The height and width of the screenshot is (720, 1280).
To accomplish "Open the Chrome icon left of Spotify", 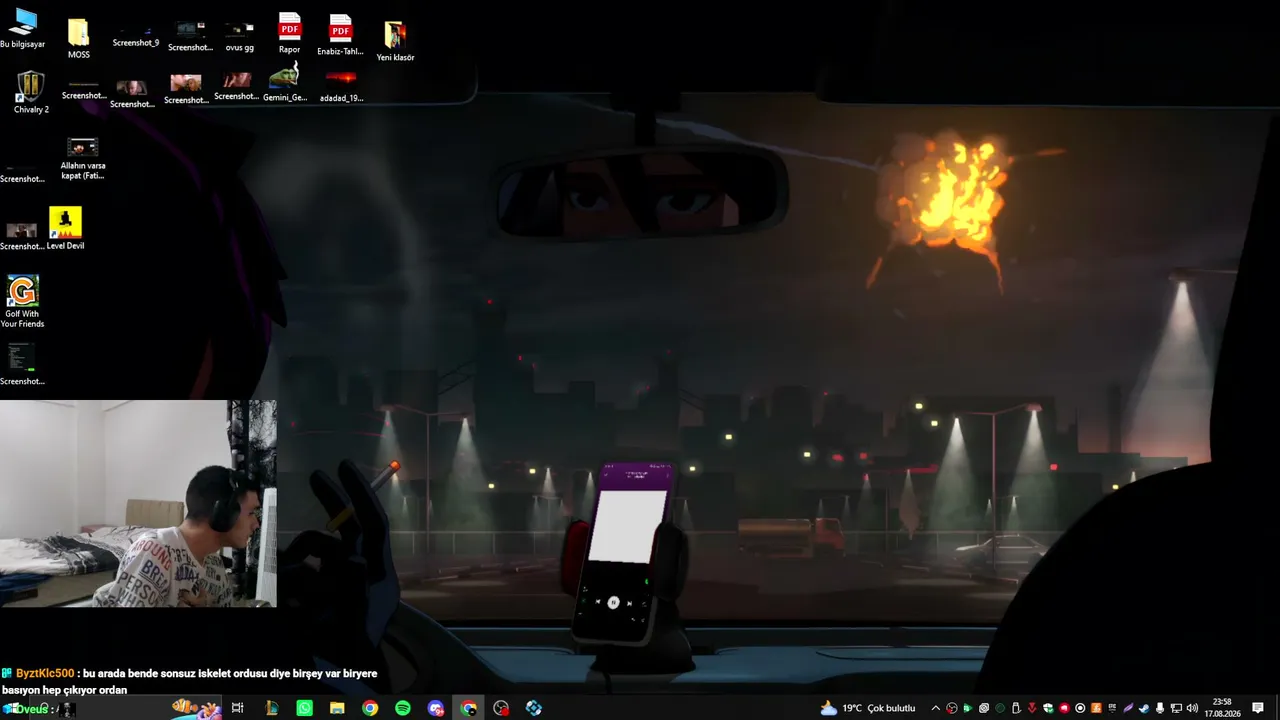I will coord(370,708).
